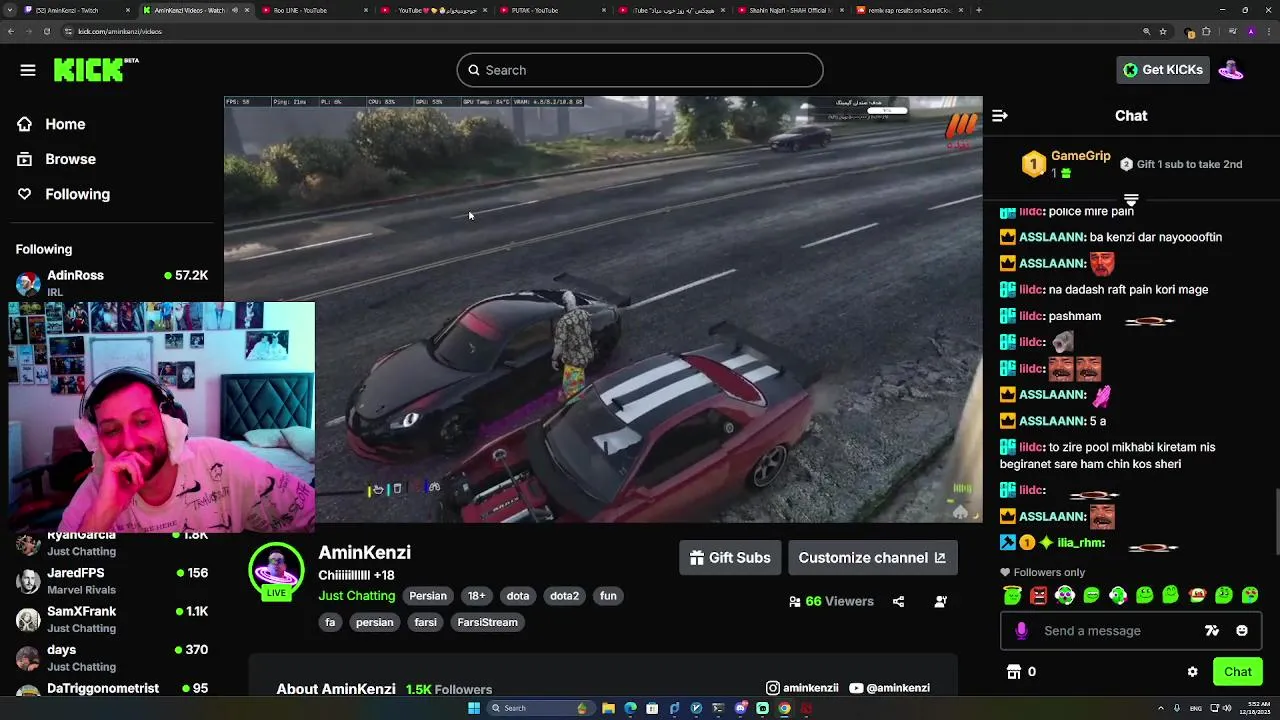Screen dimensions: 1280x720
Task: Open the Just Chatting category link
Action: 356,596
